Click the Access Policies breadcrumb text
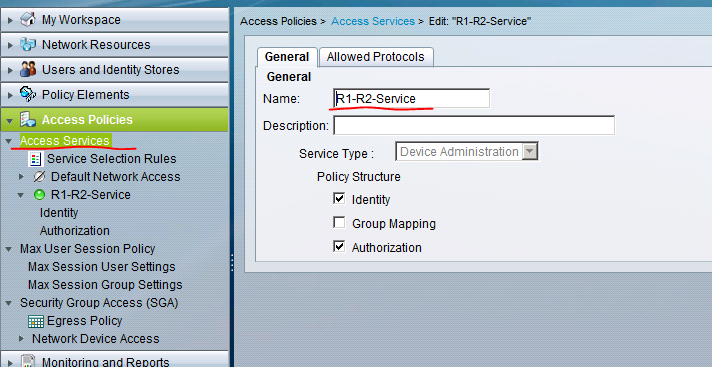 tap(278, 21)
